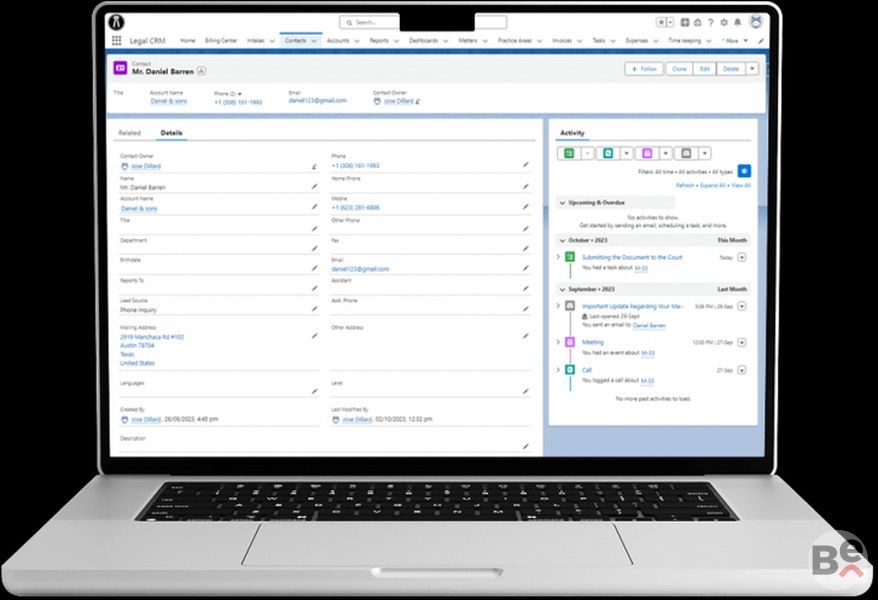Collapse the September 2023 section
The height and width of the screenshot is (600, 878).
click(562, 288)
